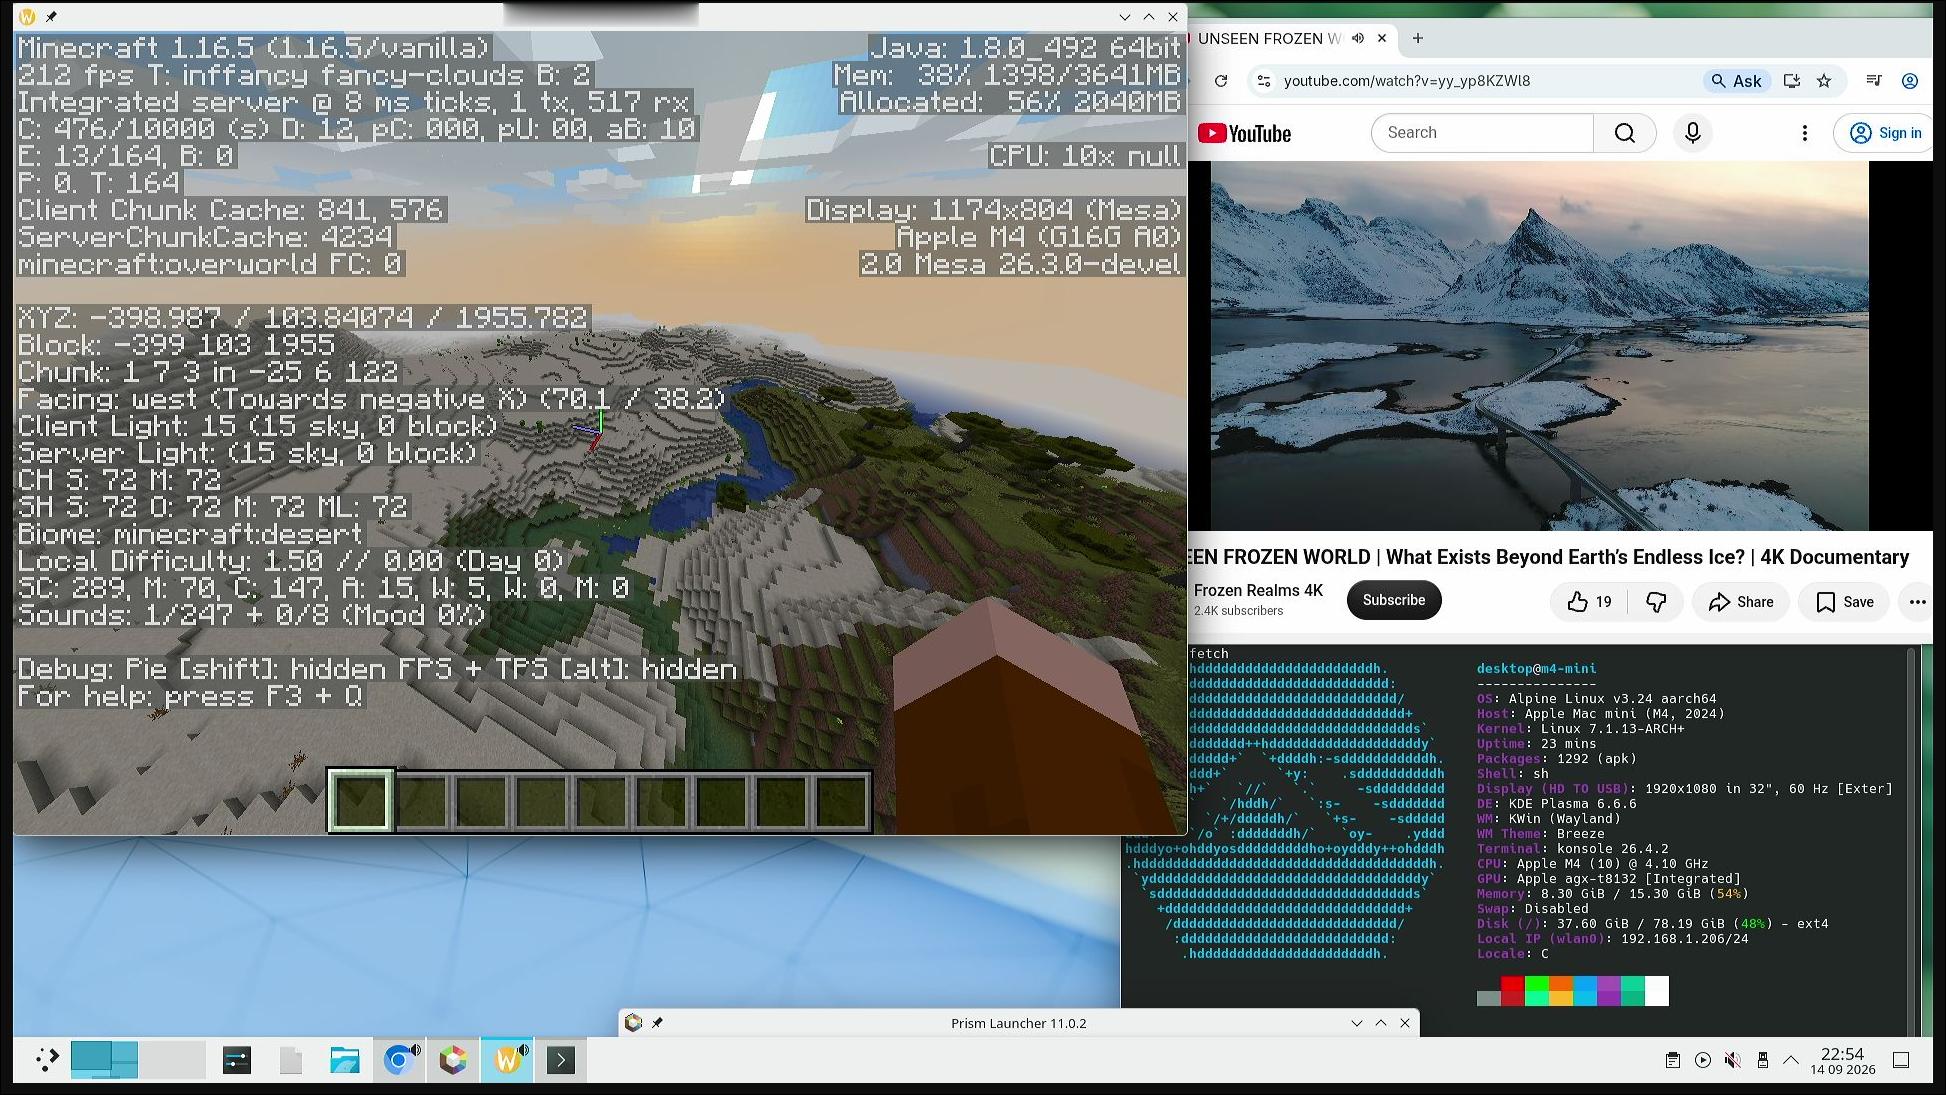Click 'OS: Alpine Linux v3.24 aarch64'
The height and width of the screenshot is (1095, 1946).
coord(1596,699)
